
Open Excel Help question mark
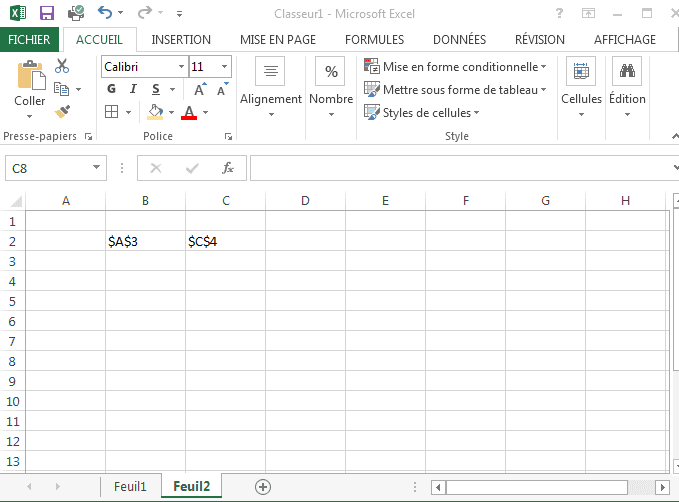pos(559,13)
